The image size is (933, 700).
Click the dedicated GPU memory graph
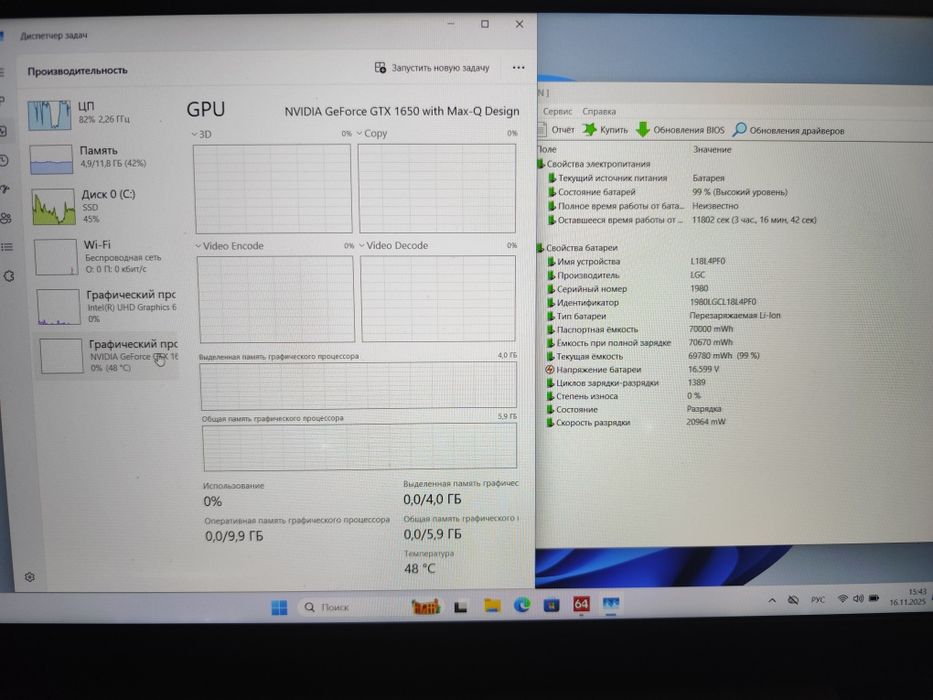358,385
